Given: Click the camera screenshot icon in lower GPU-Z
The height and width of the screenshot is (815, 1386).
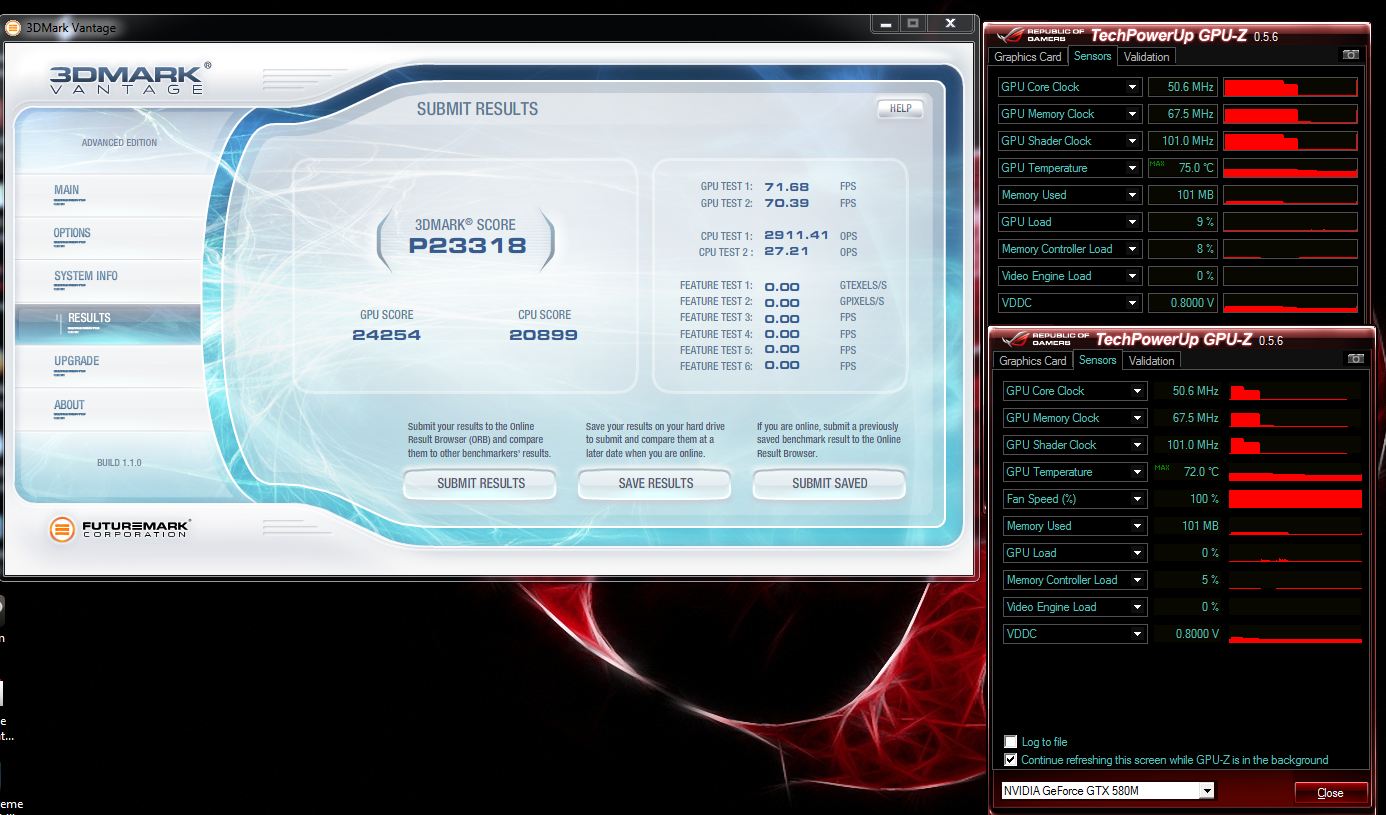Looking at the screenshot, I should click(x=1355, y=359).
